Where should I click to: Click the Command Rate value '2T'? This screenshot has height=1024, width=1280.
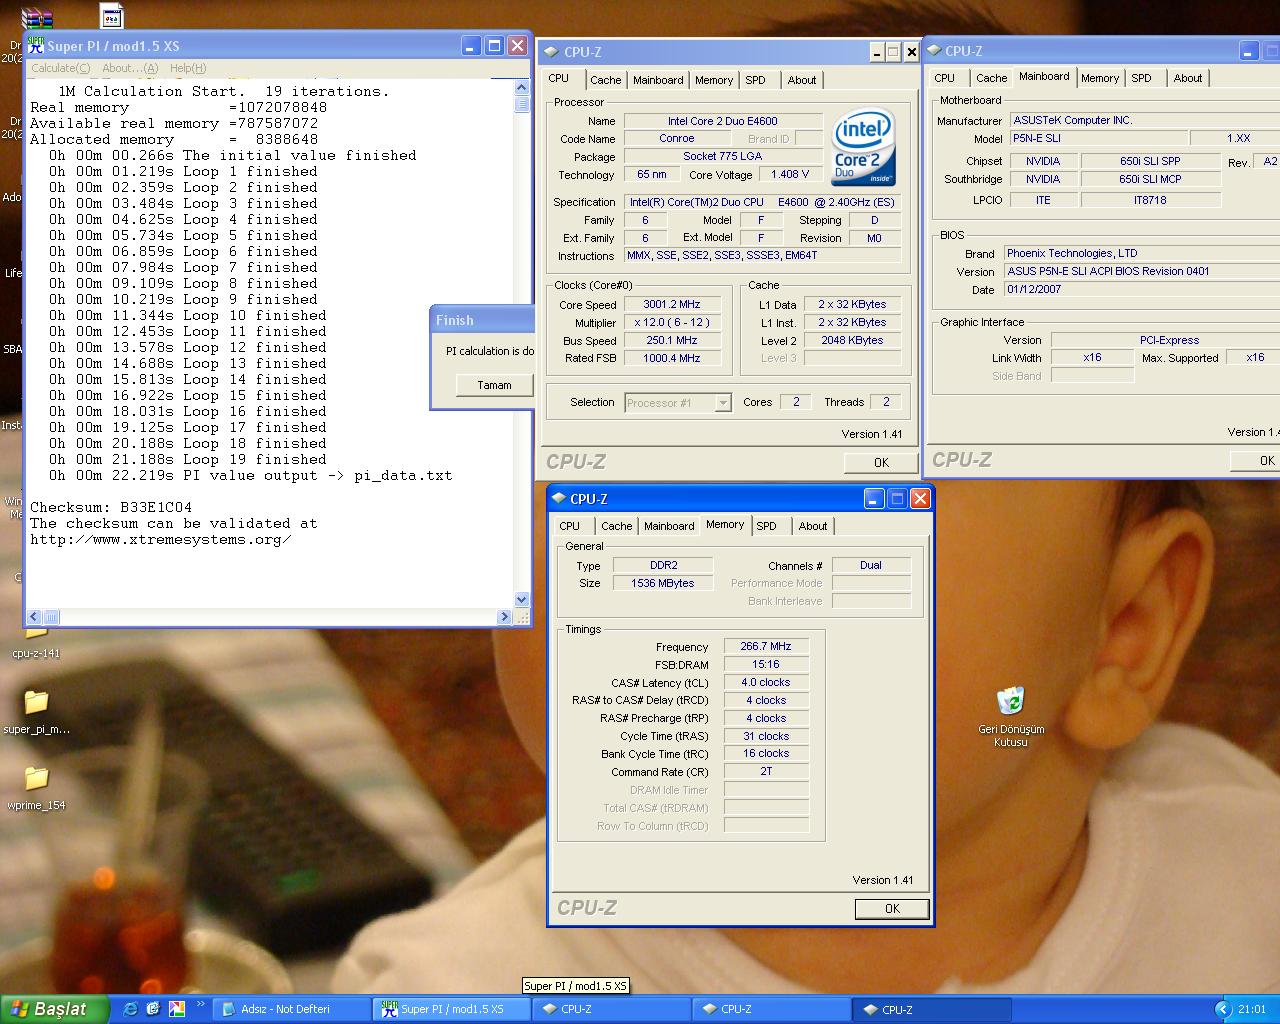[x=766, y=772]
